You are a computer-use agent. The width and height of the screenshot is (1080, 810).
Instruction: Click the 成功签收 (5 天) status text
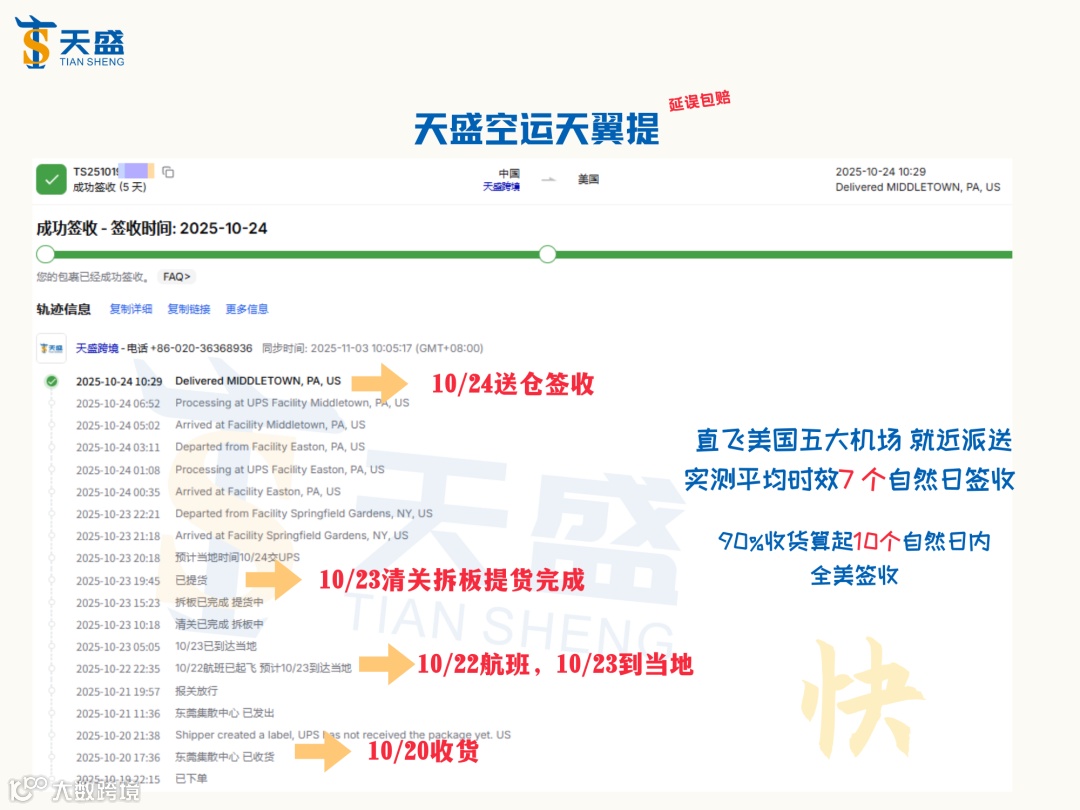click(x=110, y=187)
